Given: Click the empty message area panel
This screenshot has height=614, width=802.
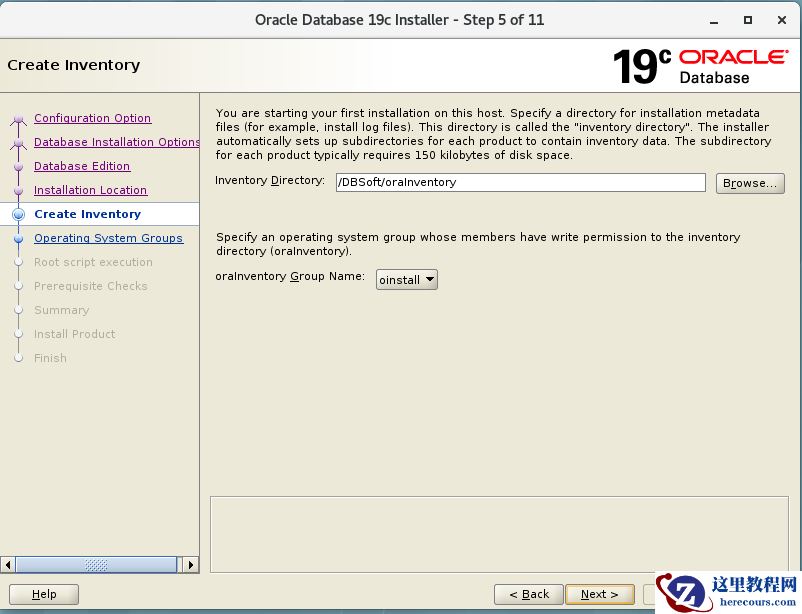Looking at the screenshot, I should point(499,534).
